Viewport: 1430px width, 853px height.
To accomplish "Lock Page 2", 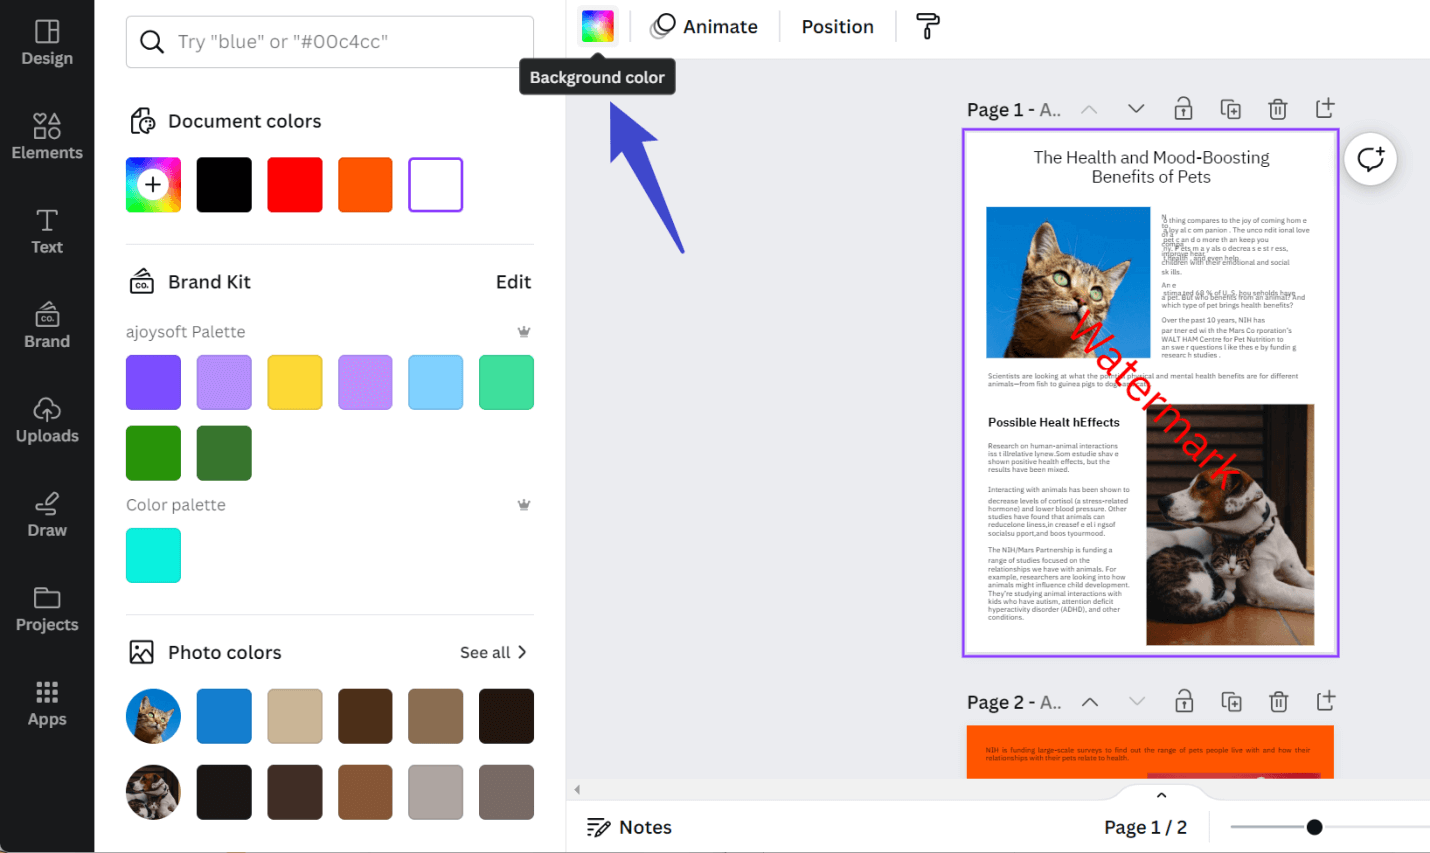I will (x=1183, y=702).
